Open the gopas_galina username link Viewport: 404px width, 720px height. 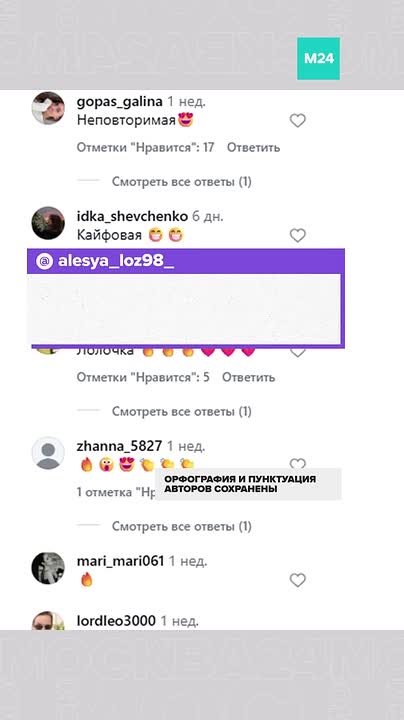click(119, 102)
